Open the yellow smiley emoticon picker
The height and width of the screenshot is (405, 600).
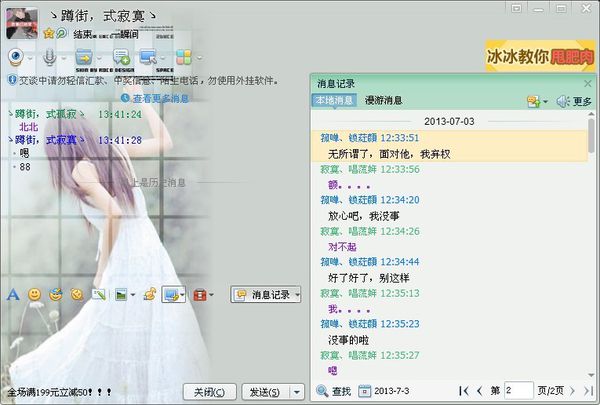tap(35, 294)
